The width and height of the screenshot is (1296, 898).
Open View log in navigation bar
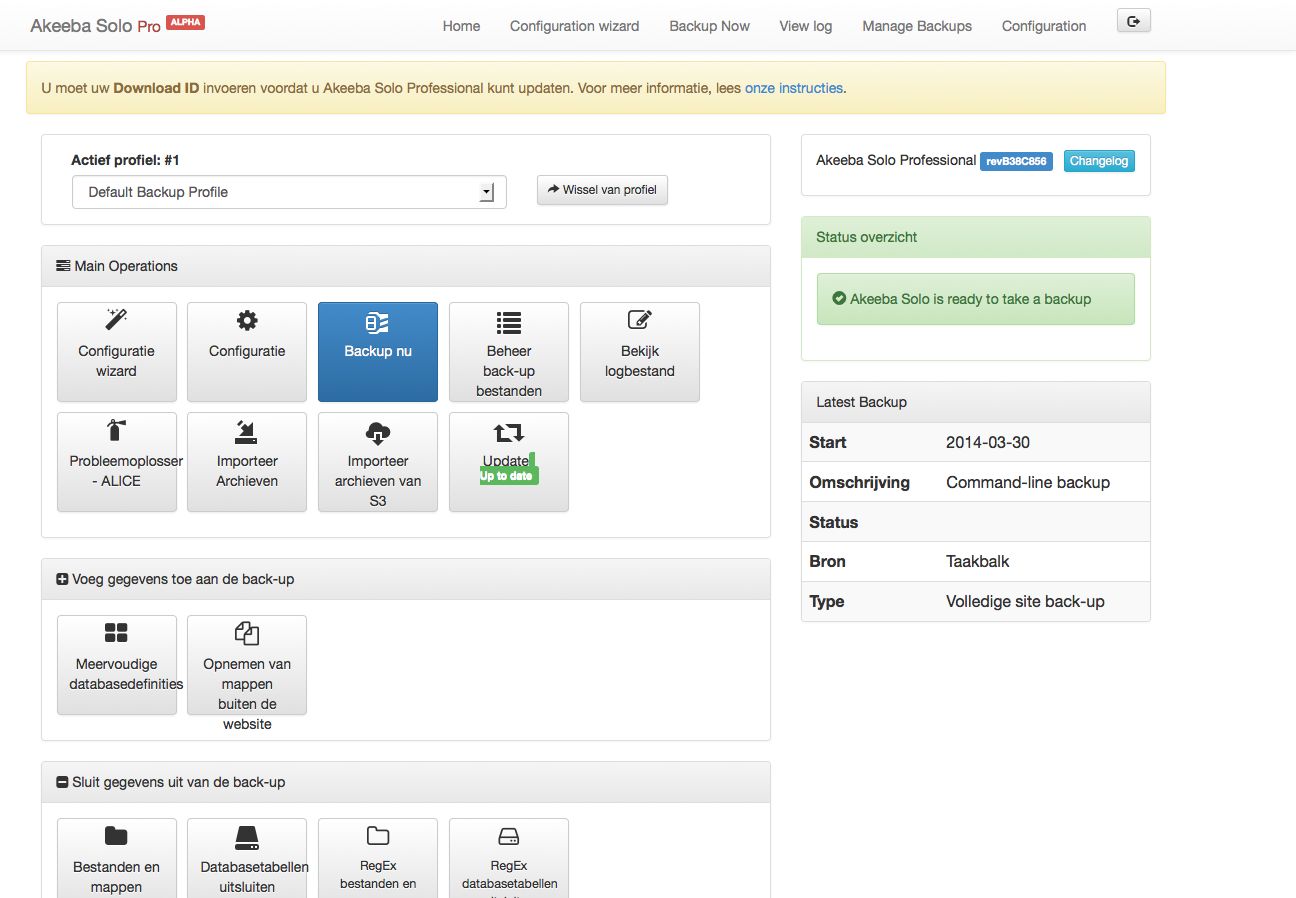[x=806, y=26]
